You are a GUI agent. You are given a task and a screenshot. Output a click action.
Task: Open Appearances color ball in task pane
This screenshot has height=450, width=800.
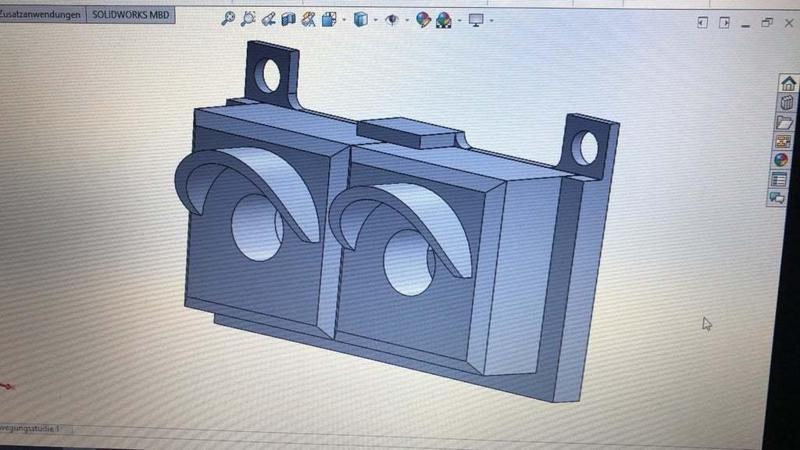click(781, 160)
